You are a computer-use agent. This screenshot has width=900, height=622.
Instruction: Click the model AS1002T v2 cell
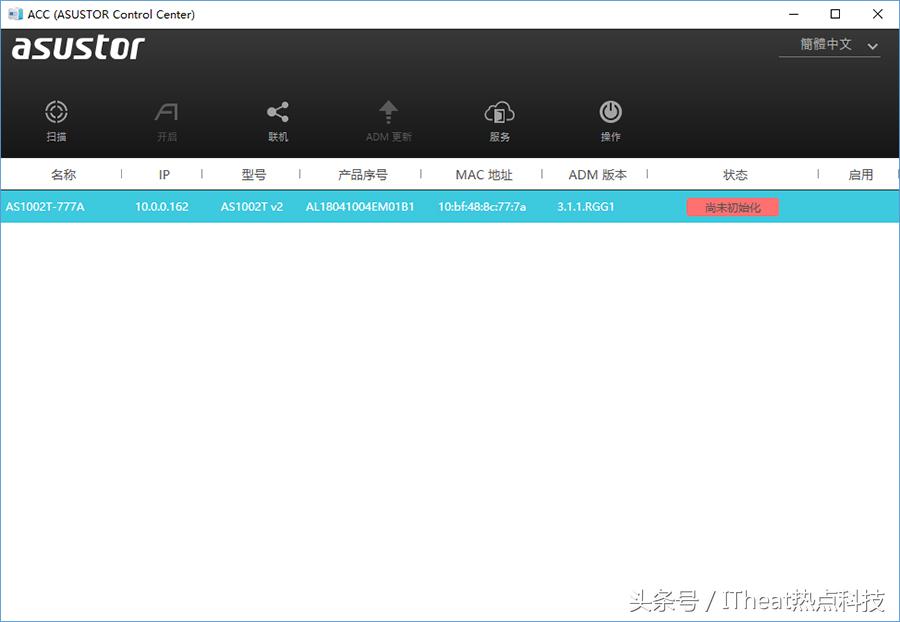tap(252, 207)
